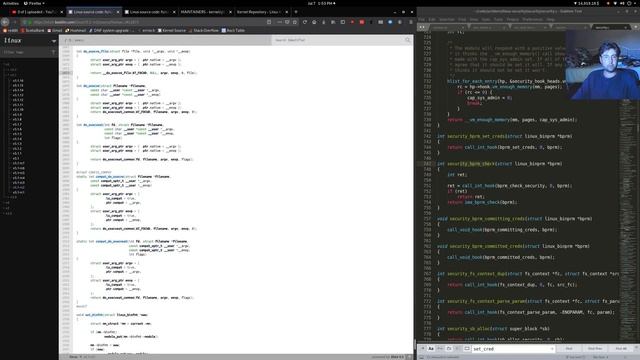Toggle Sublime side bar status icon

[421, 357]
